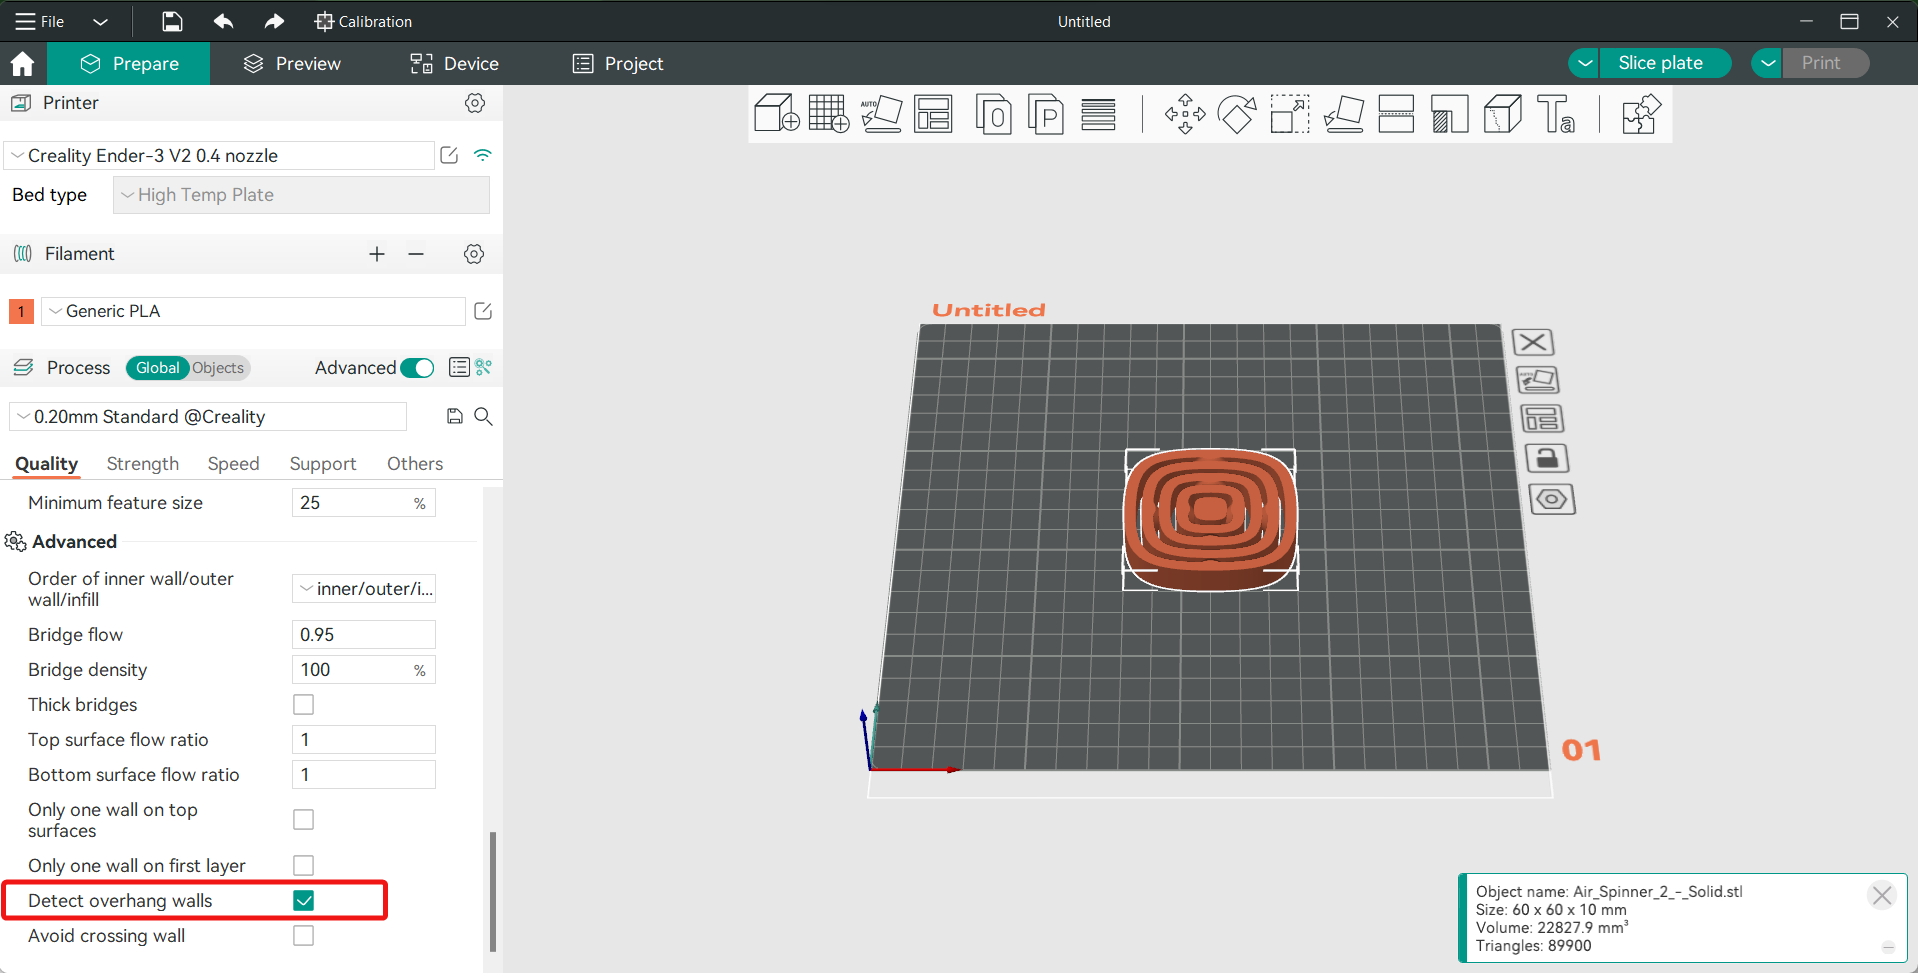
Task: Click the Add object cube icon
Action: click(x=776, y=114)
